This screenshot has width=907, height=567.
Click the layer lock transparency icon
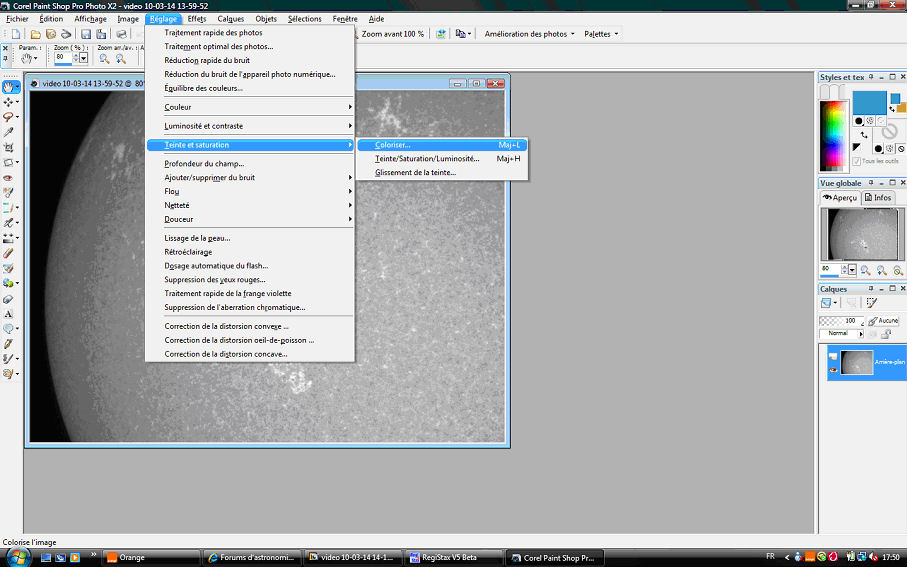(886, 334)
